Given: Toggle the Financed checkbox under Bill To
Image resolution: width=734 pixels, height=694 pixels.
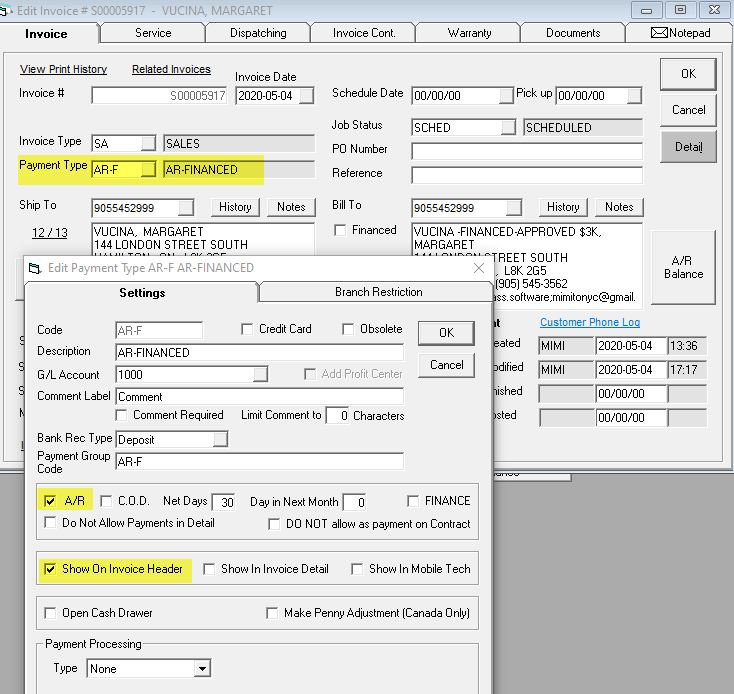Looking at the screenshot, I should pos(340,230).
